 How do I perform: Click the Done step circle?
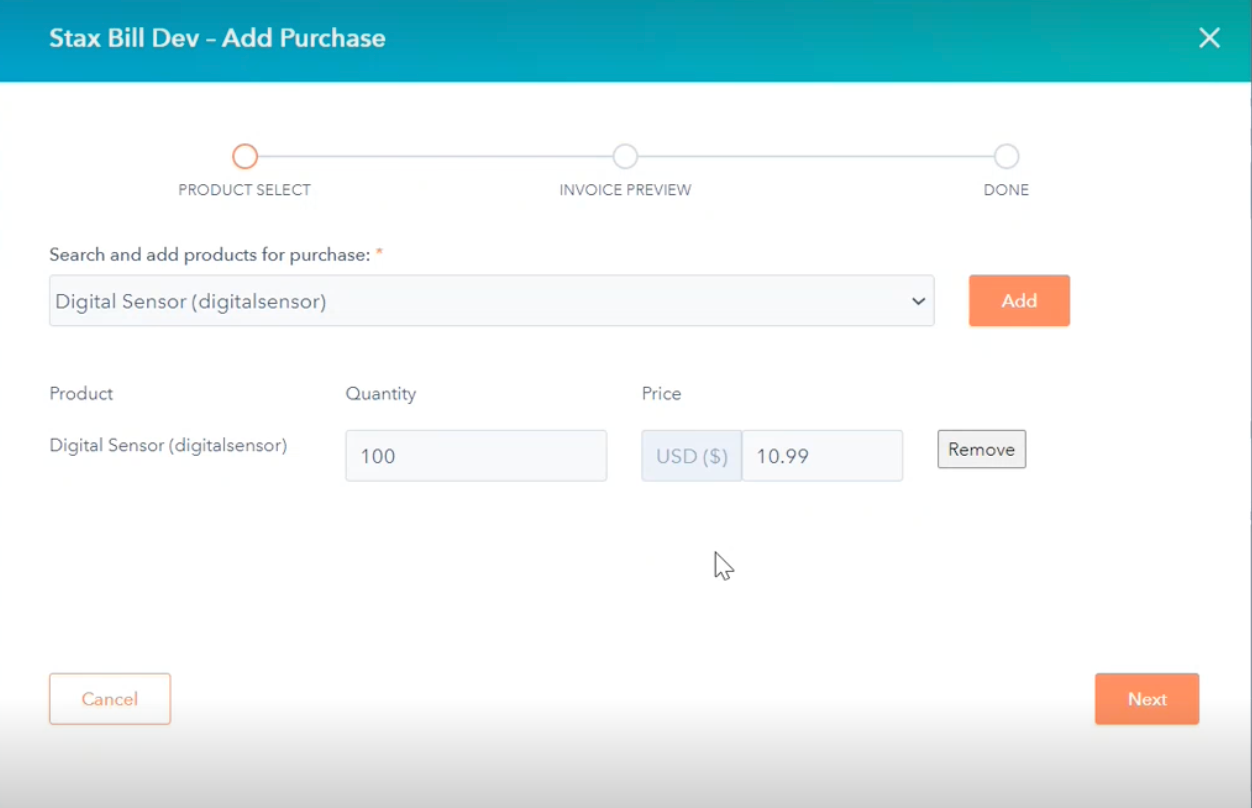point(1006,157)
